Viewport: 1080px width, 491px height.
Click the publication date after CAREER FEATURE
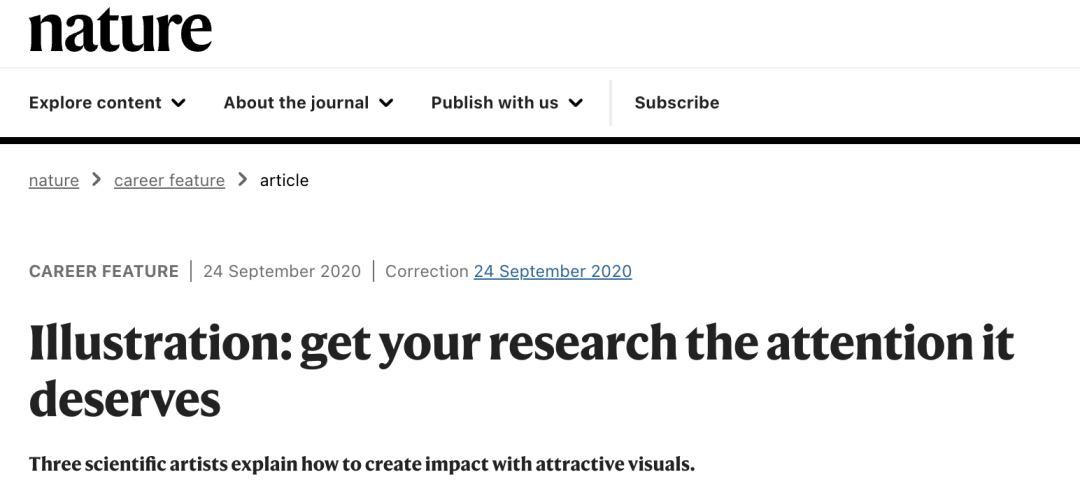pos(282,271)
